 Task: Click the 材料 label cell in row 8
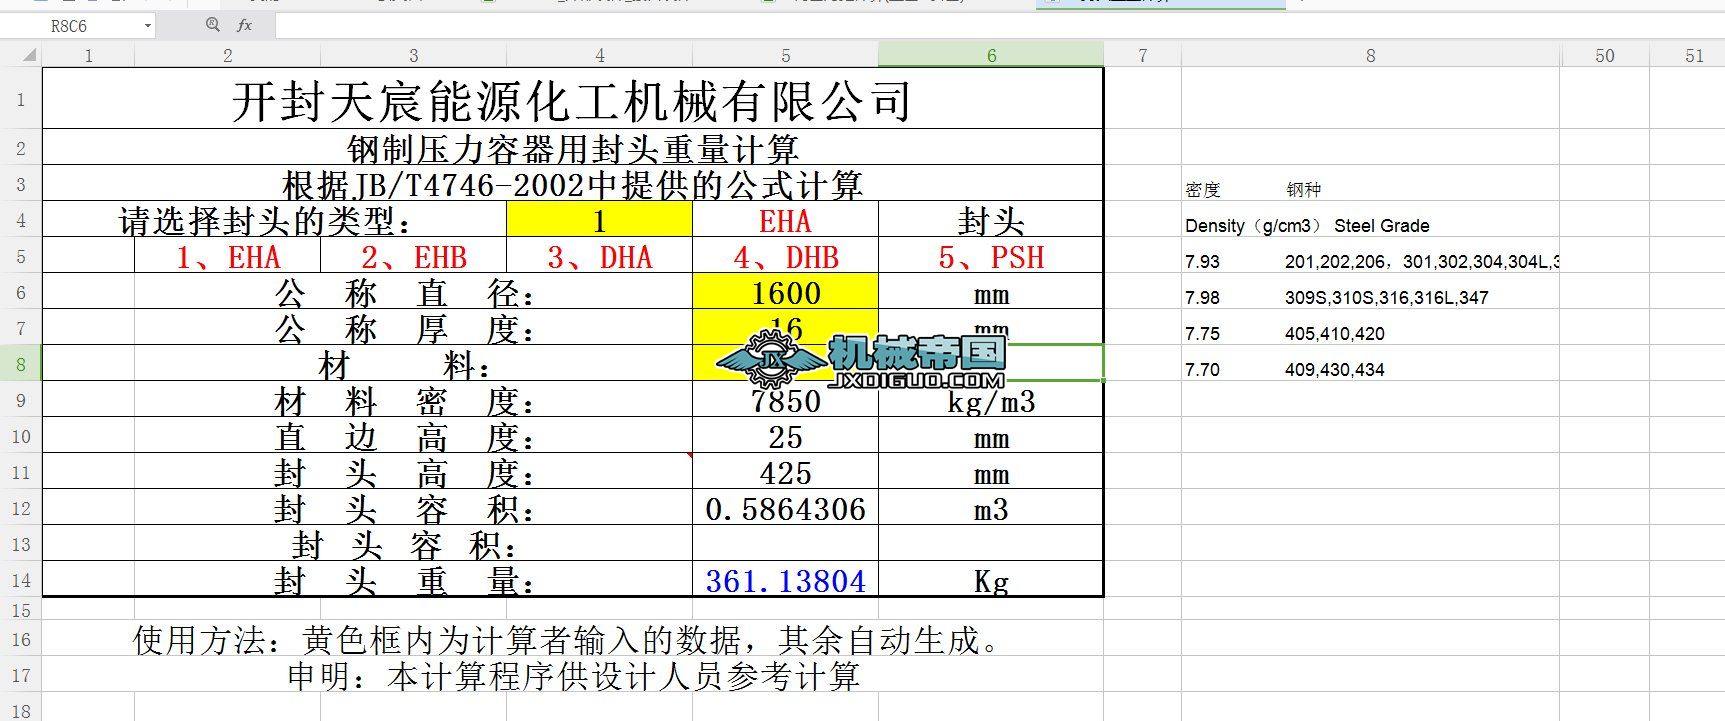tap(413, 364)
